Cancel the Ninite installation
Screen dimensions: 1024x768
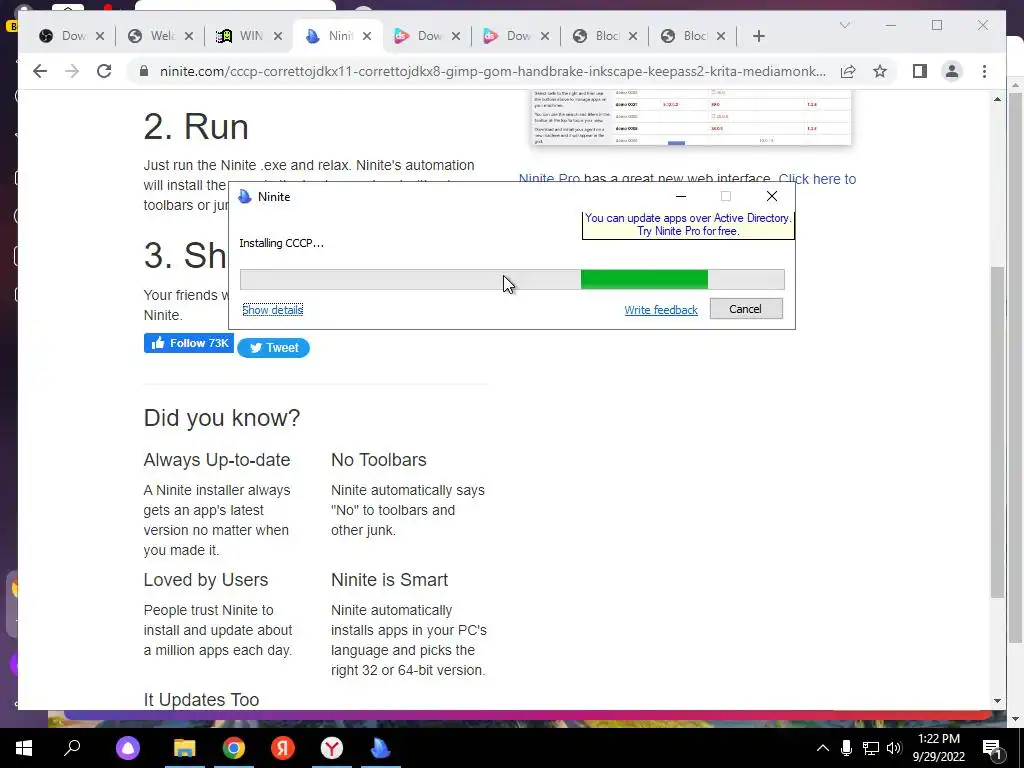(x=746, y=309)
